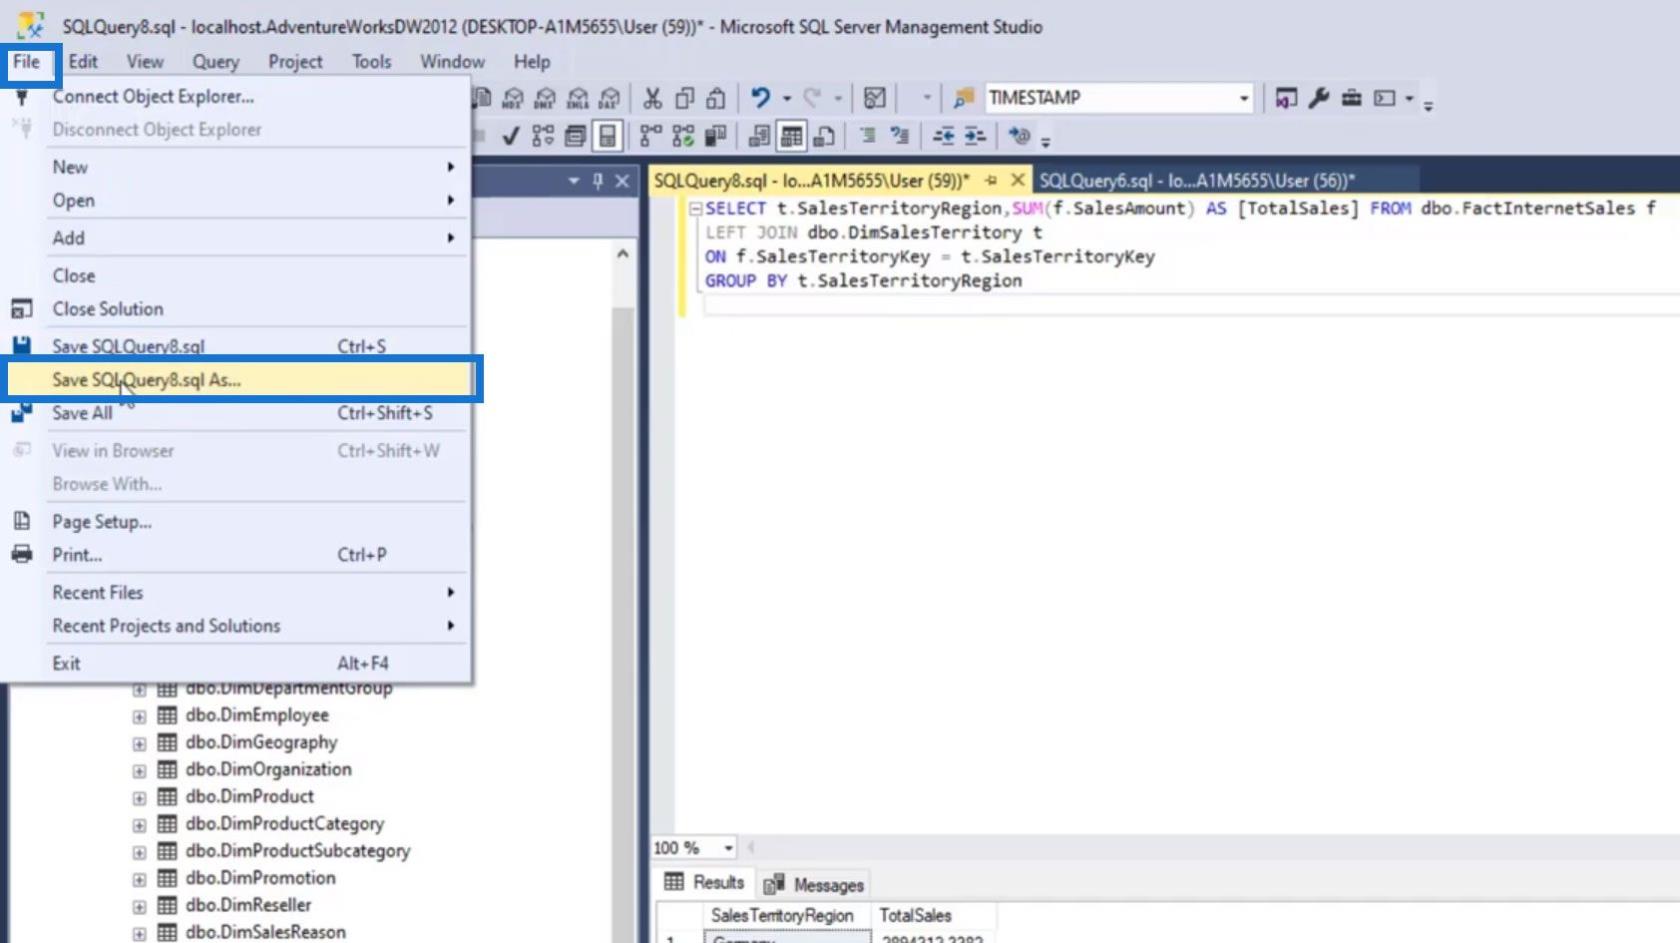Screen dimensions: 1680x943
Task: Click the DAX query toolbar icon
Action: [609, 98]
